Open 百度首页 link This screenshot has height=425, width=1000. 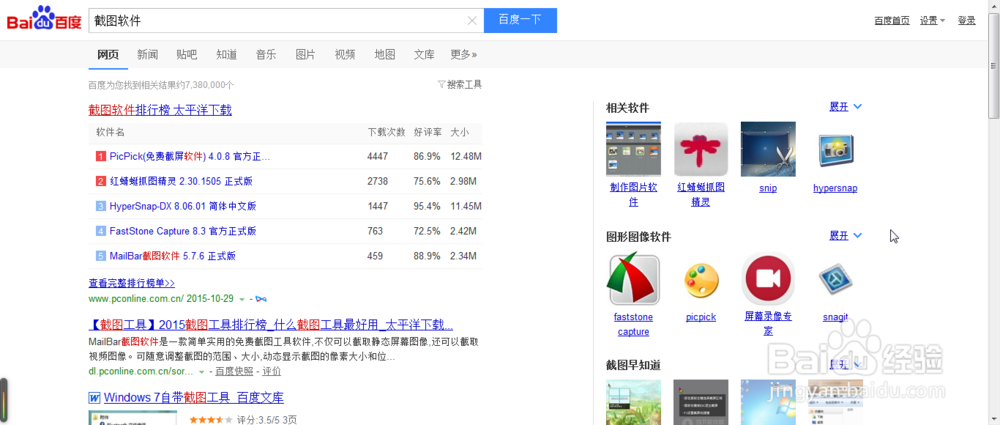tap(892, 20)
